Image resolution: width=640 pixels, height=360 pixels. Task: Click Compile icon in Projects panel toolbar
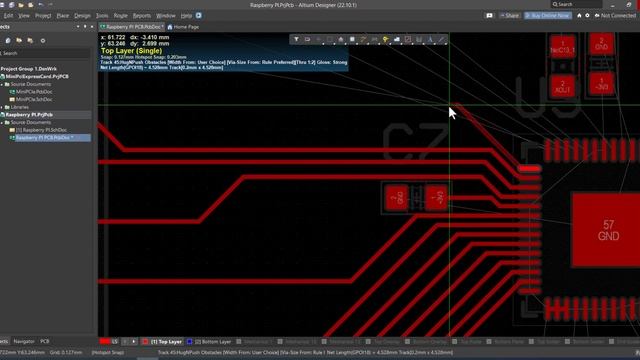pos(8,40)
